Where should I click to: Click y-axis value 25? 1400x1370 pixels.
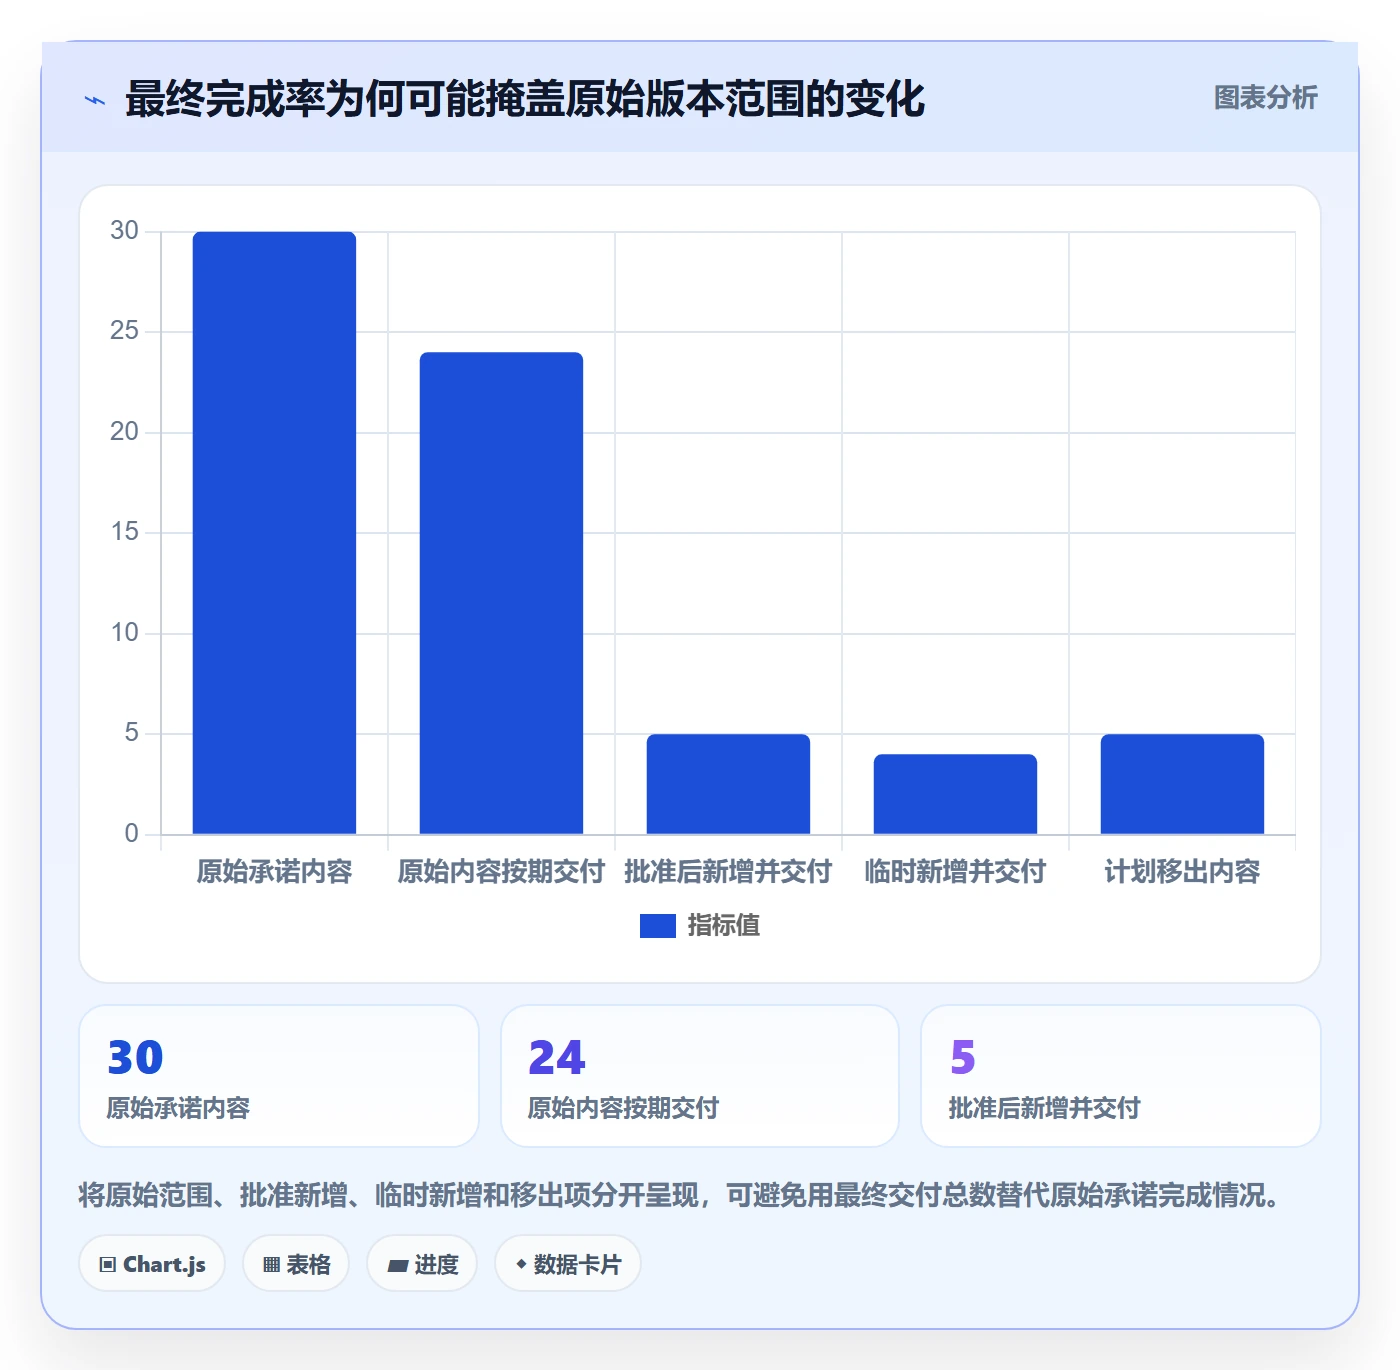click(x=124, y=331)
